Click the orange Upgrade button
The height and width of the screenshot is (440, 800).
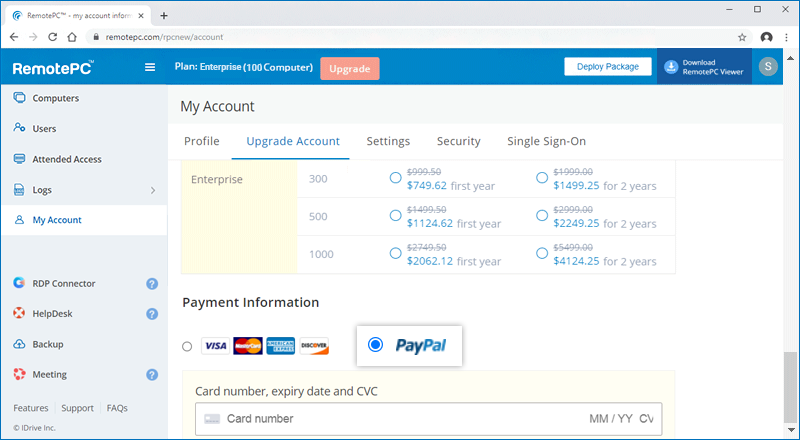(x=349, y=68)
